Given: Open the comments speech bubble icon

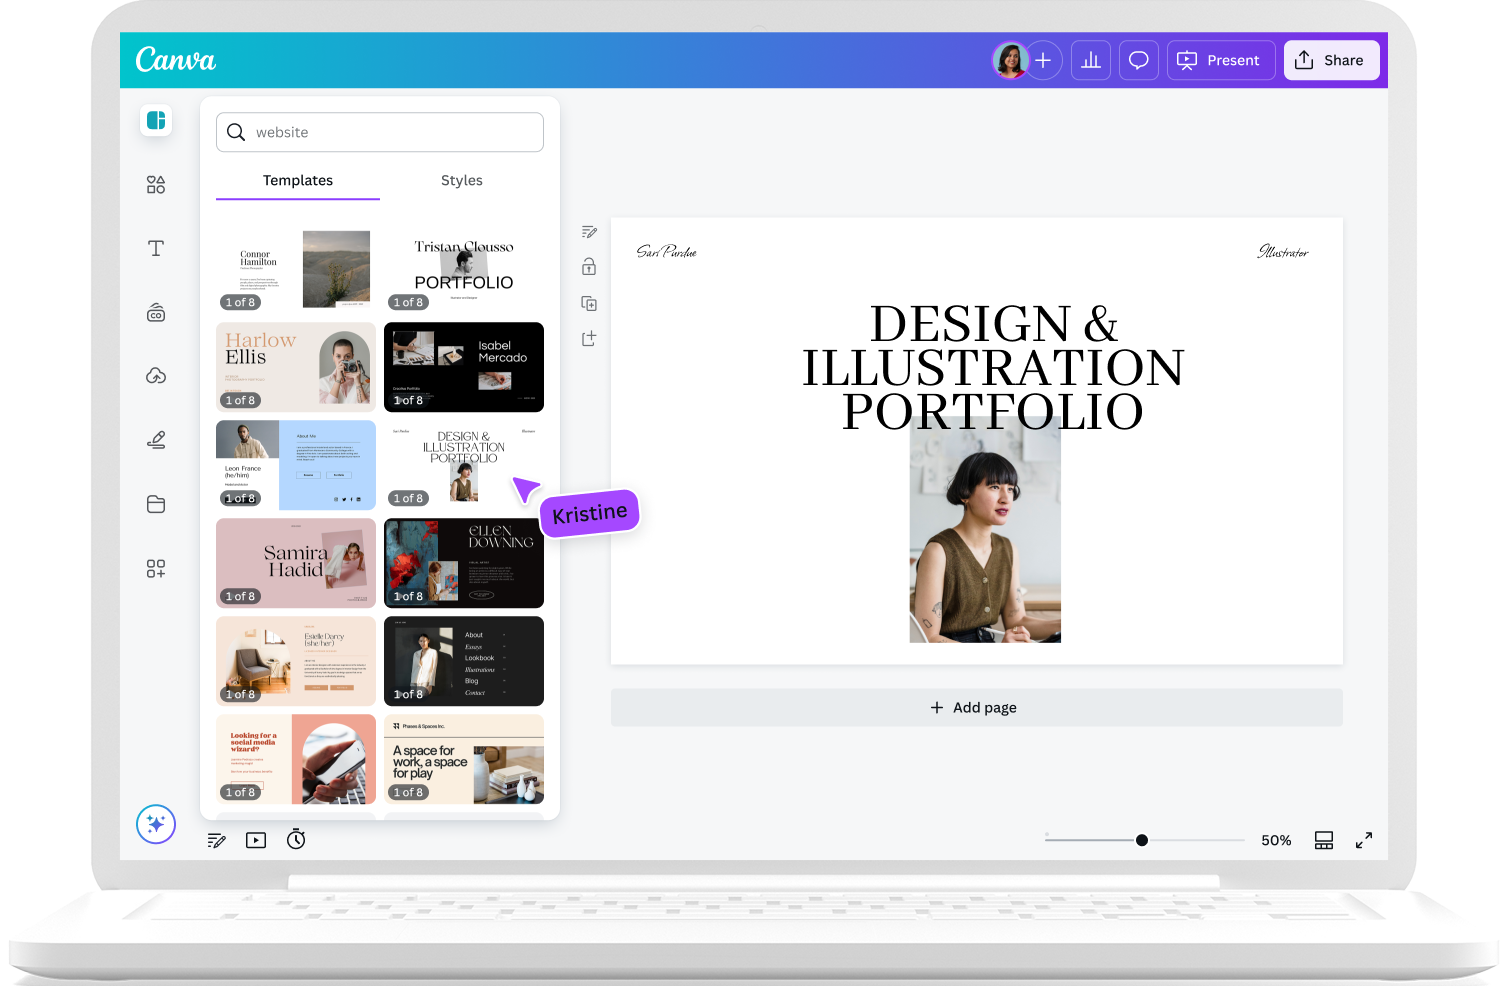Looking at the screenshot, I should [1139, 60].
